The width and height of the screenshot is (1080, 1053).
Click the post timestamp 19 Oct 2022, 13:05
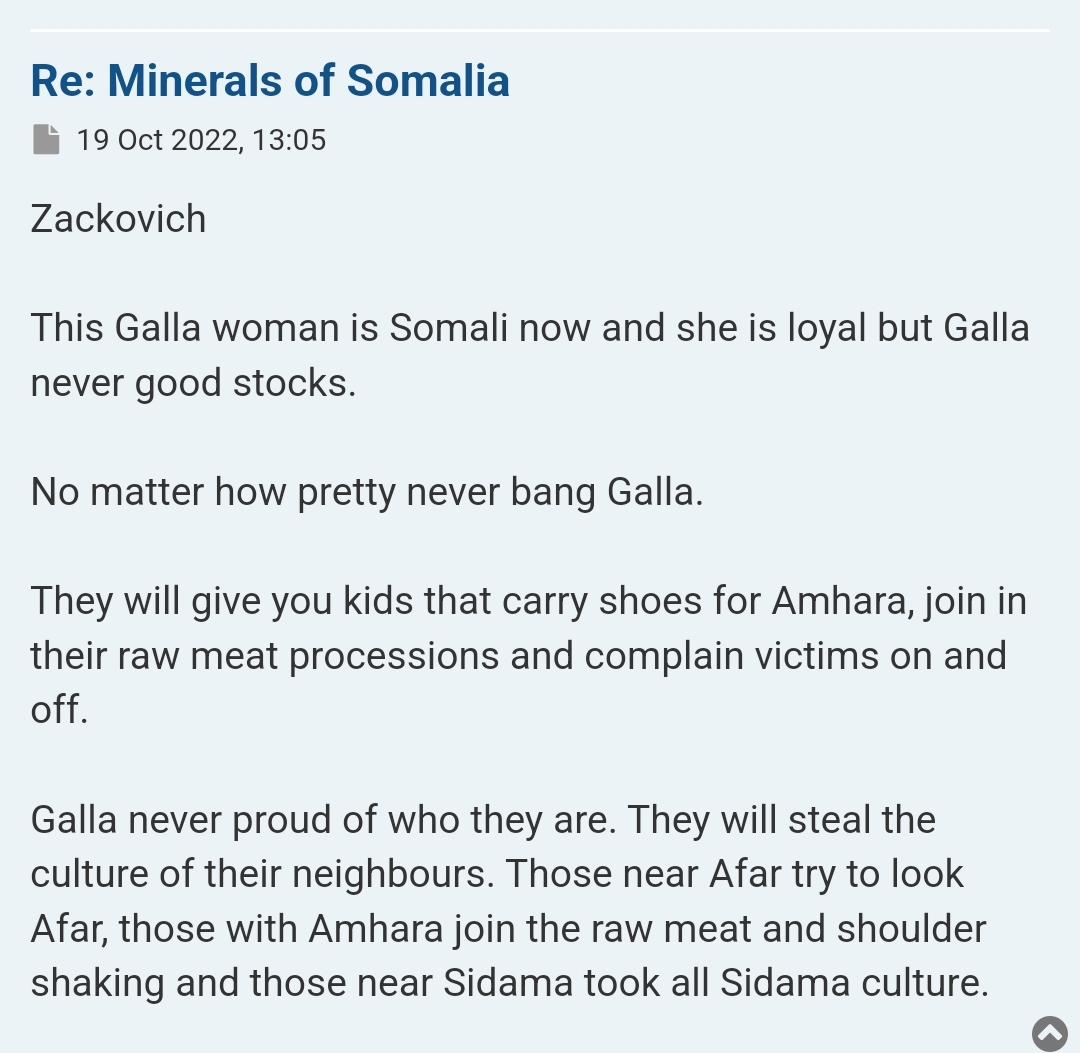201,139
